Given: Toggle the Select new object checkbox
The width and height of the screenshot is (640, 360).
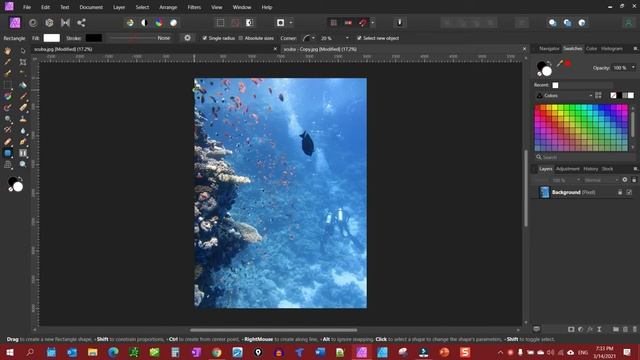Looking at the screenshot, I should click(359, 38).
